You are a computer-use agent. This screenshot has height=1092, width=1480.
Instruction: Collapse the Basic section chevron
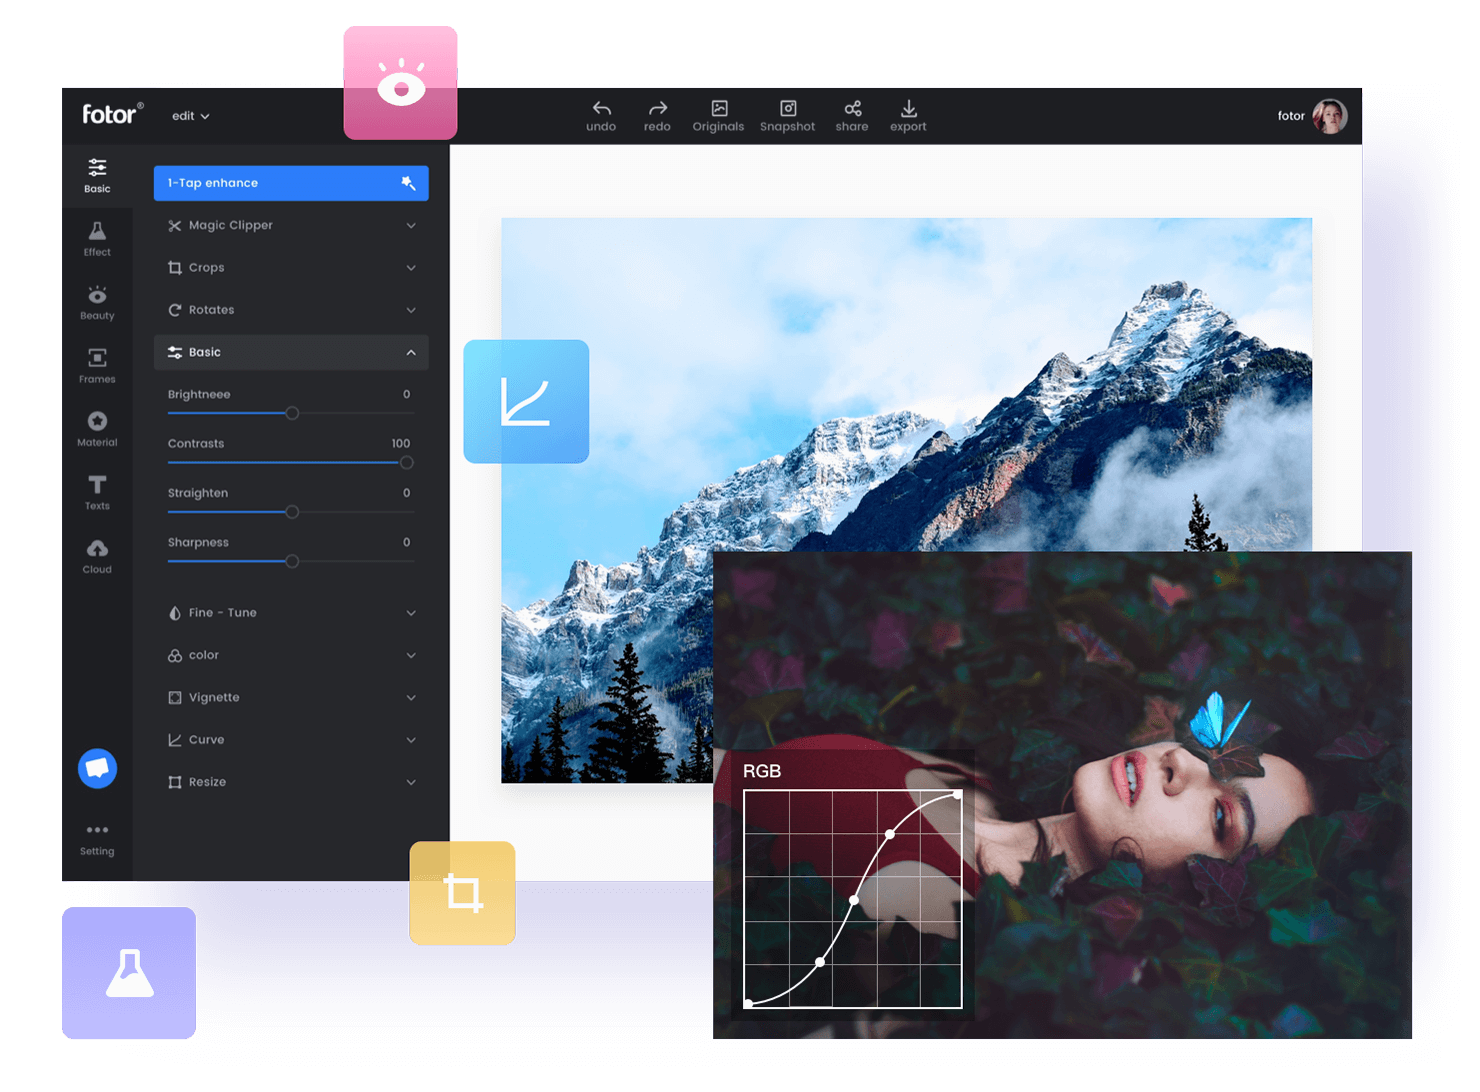pyautogui.click(x=411, y=352)
